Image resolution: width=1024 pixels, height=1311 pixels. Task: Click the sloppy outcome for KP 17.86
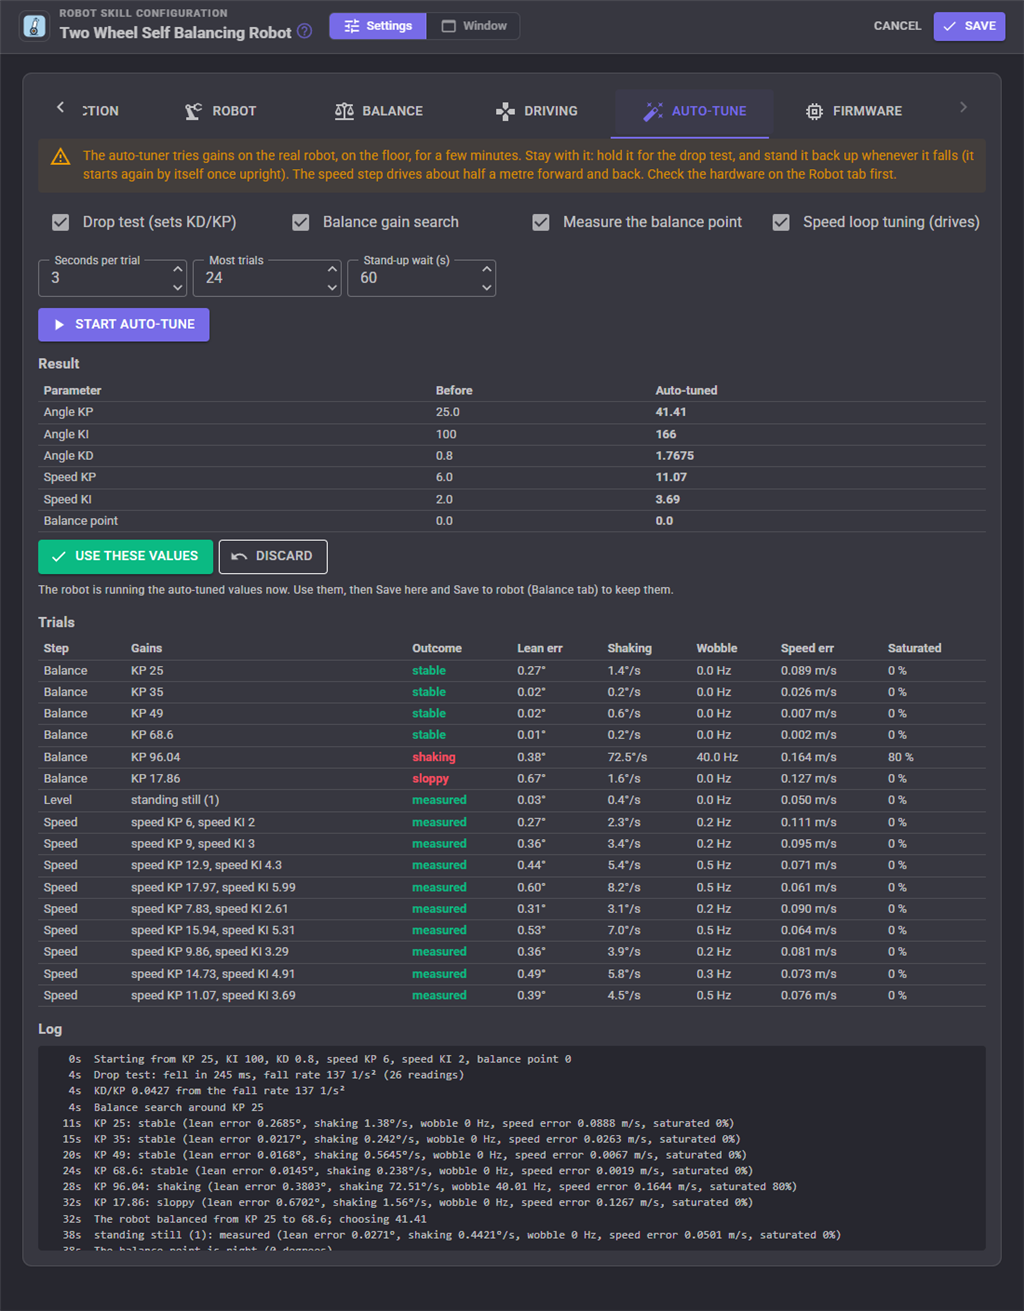431,779
